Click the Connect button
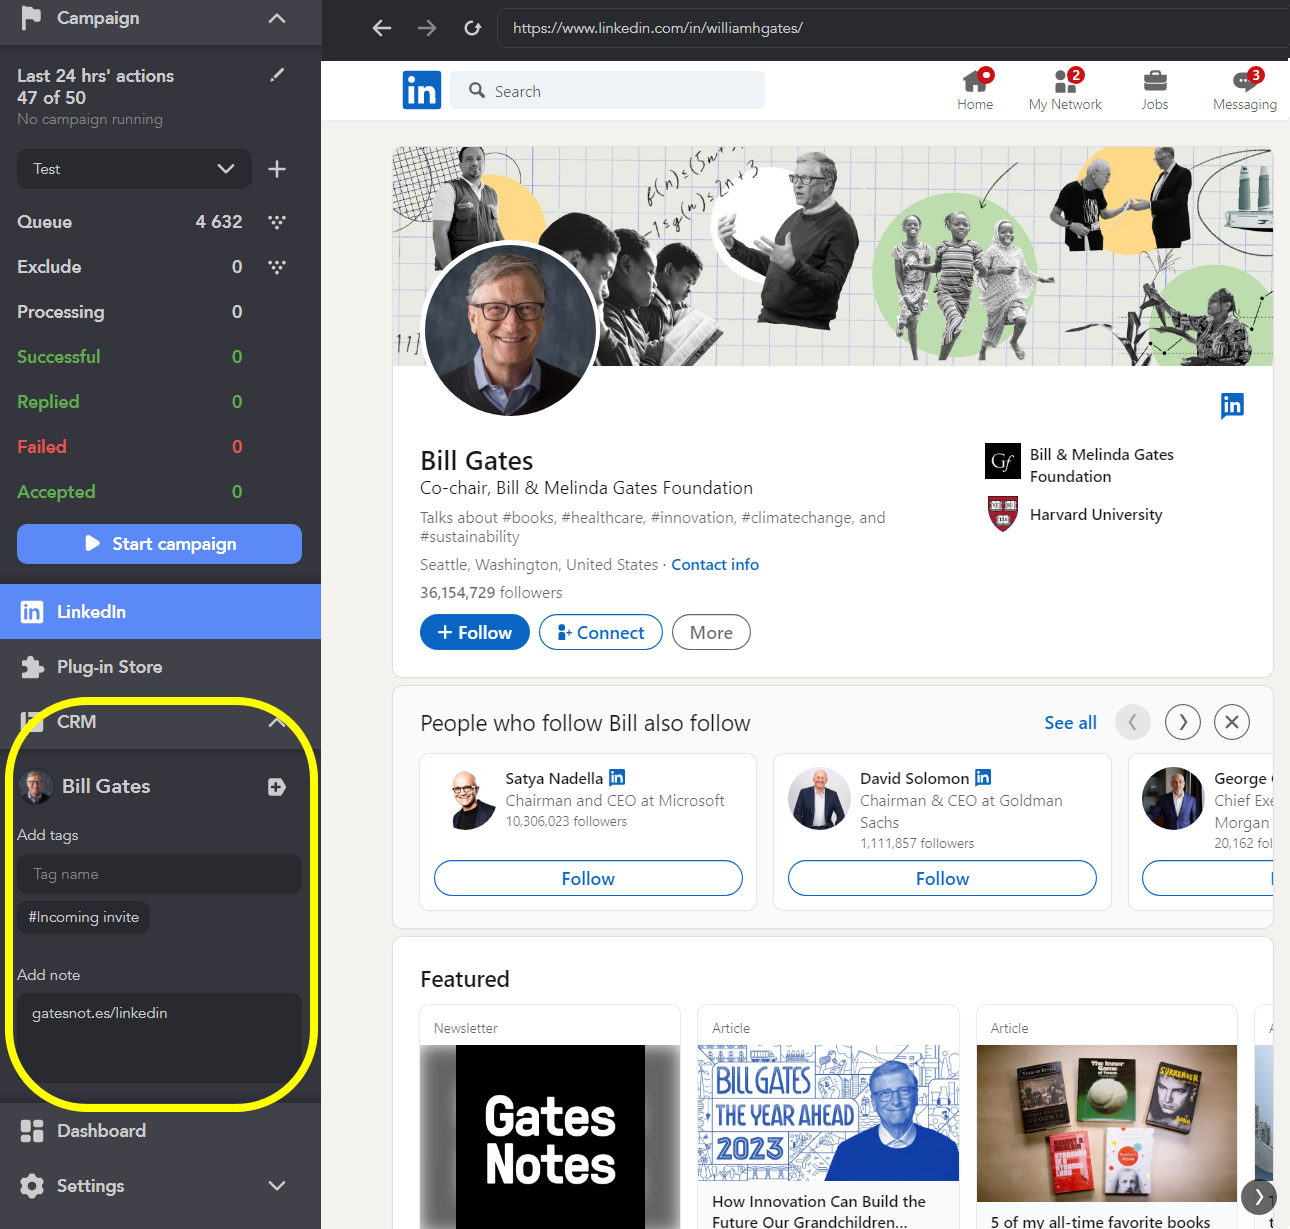 [601, 632]
